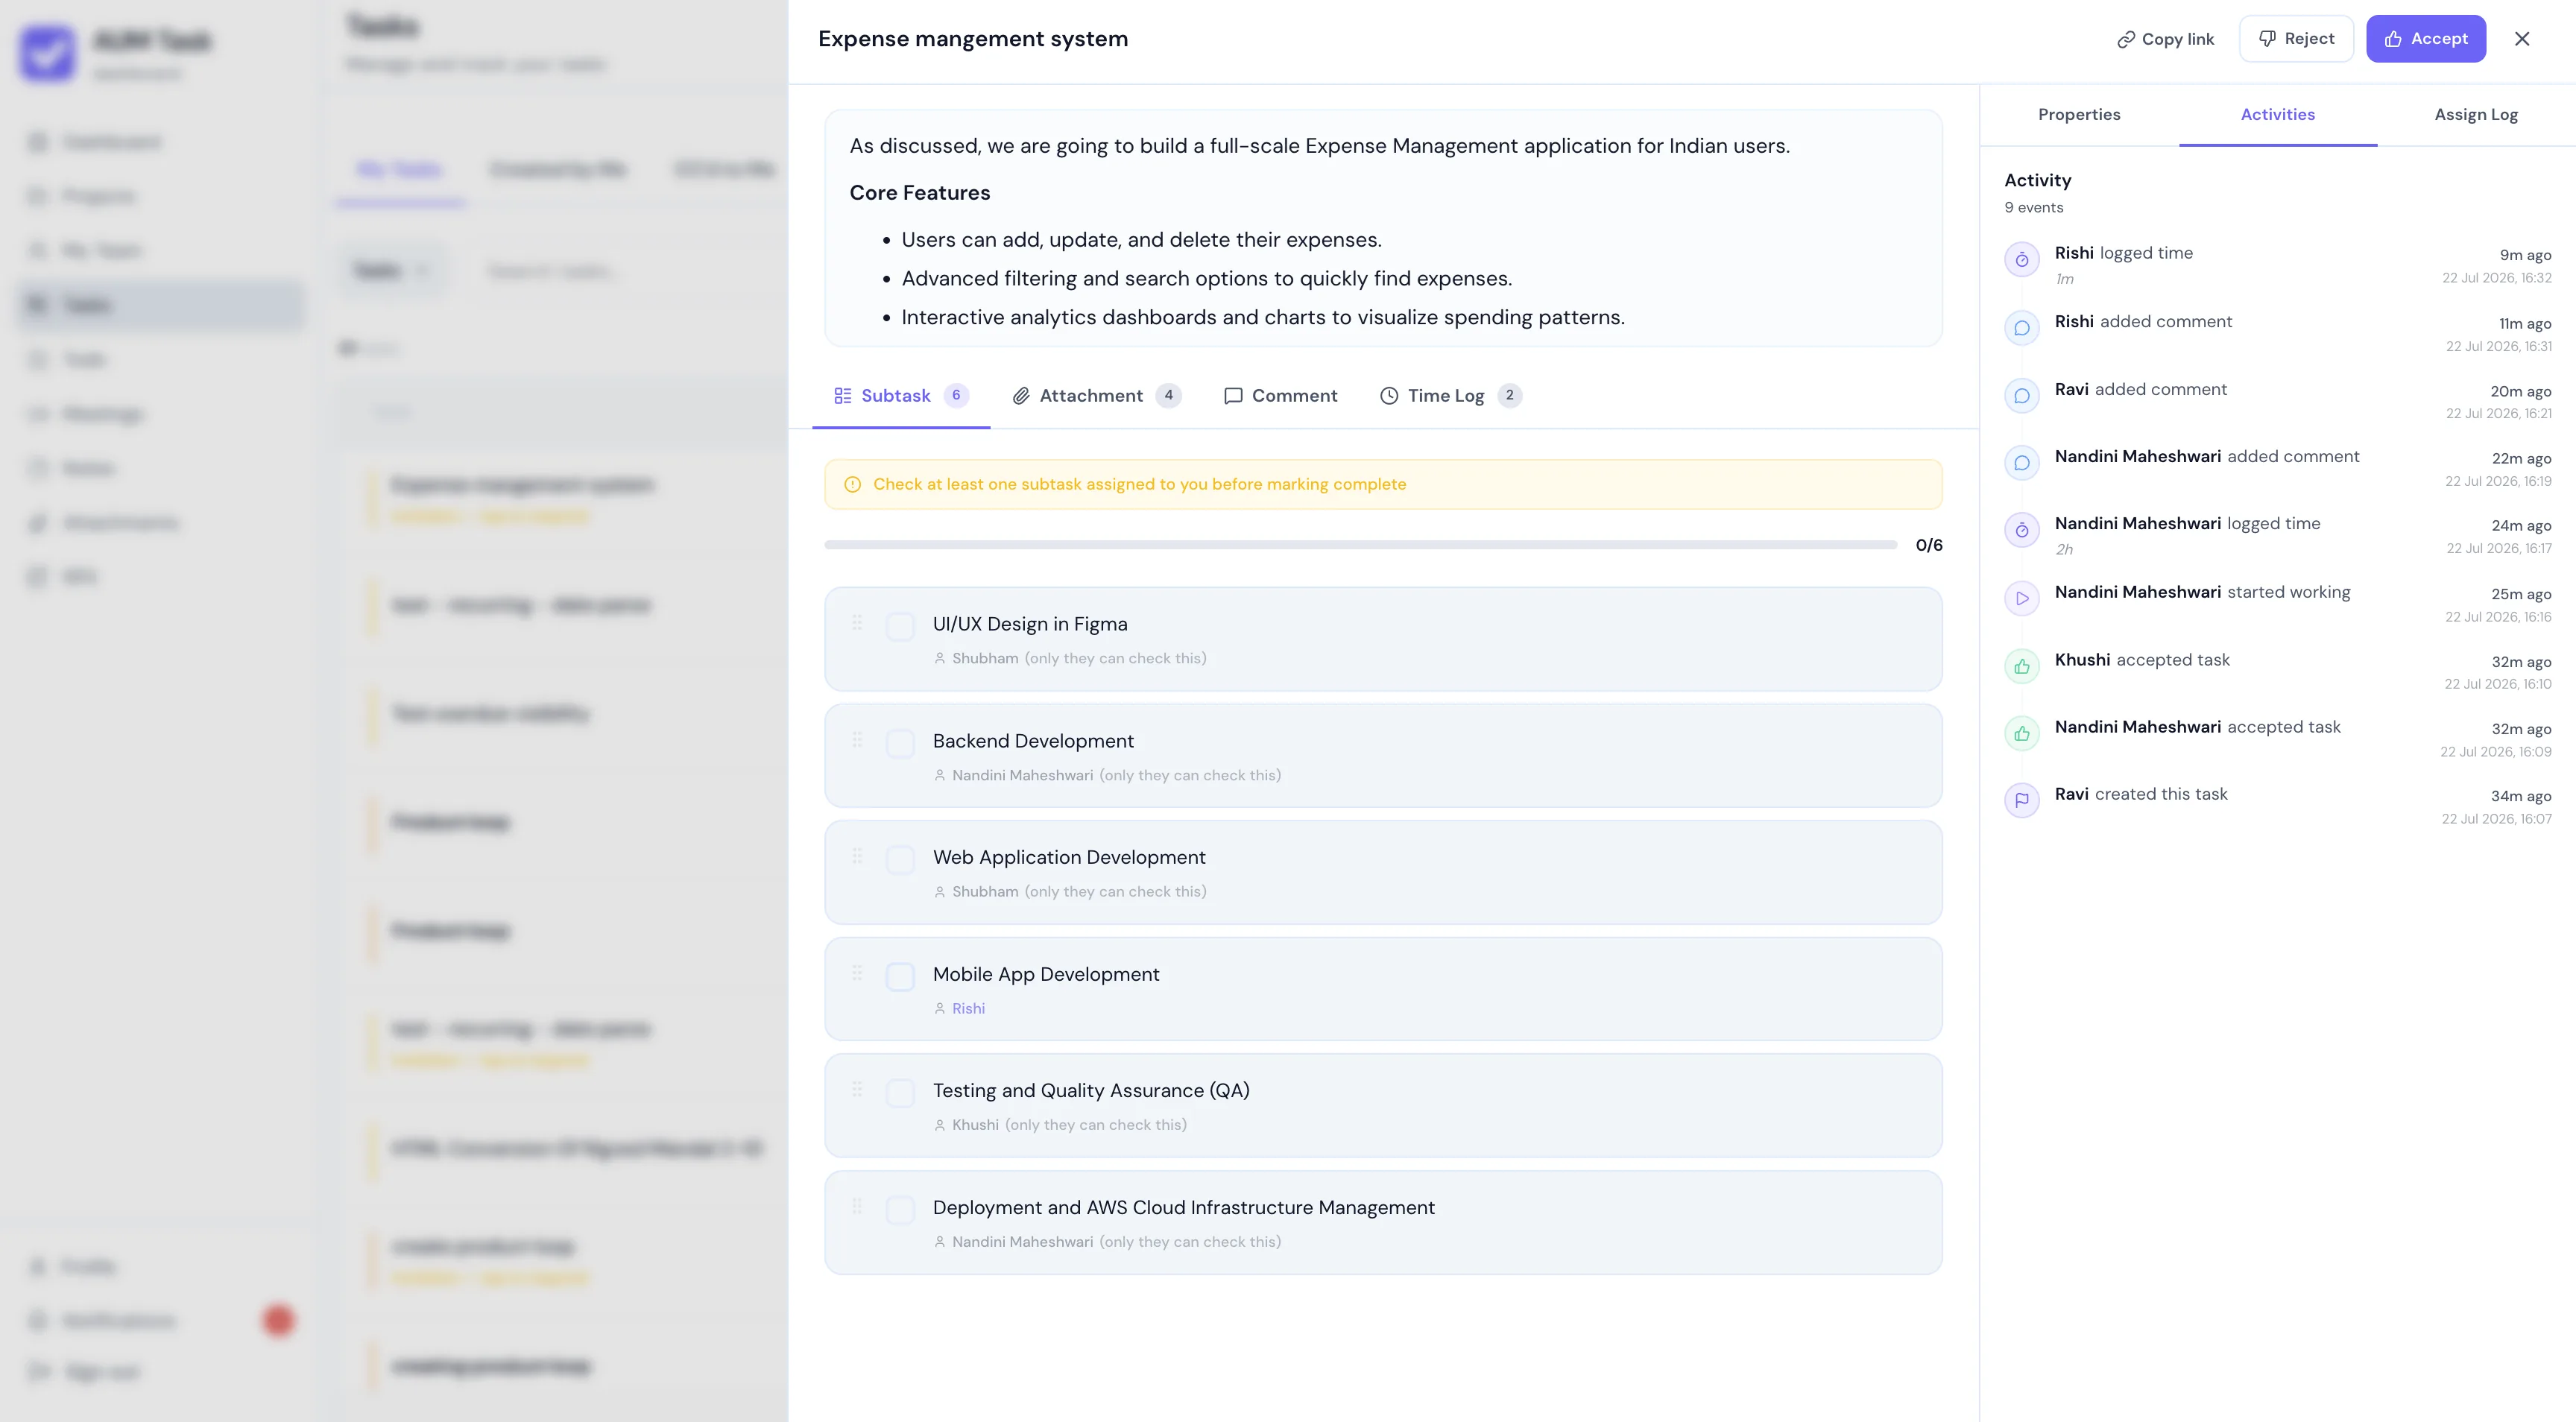This screenshot has width=2576, height=1422.
Task: Click drag handle of Testing and QA subtask
Action: (857, 1090)
